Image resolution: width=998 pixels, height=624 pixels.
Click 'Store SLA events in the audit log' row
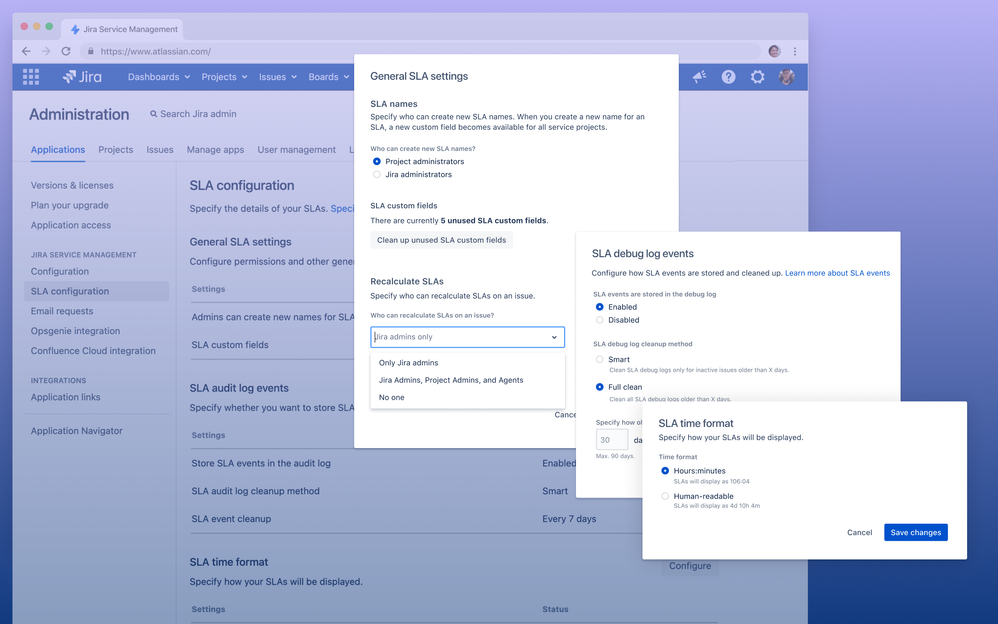(x=261, y=464)
